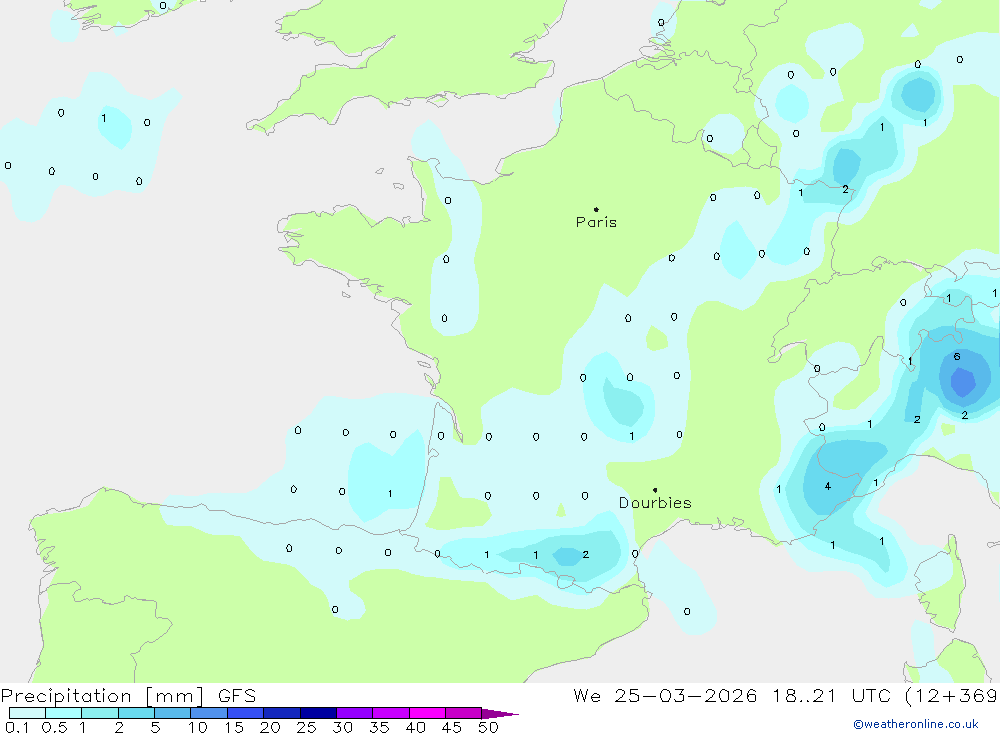Click the Paris city label

(x=596, y=222)
